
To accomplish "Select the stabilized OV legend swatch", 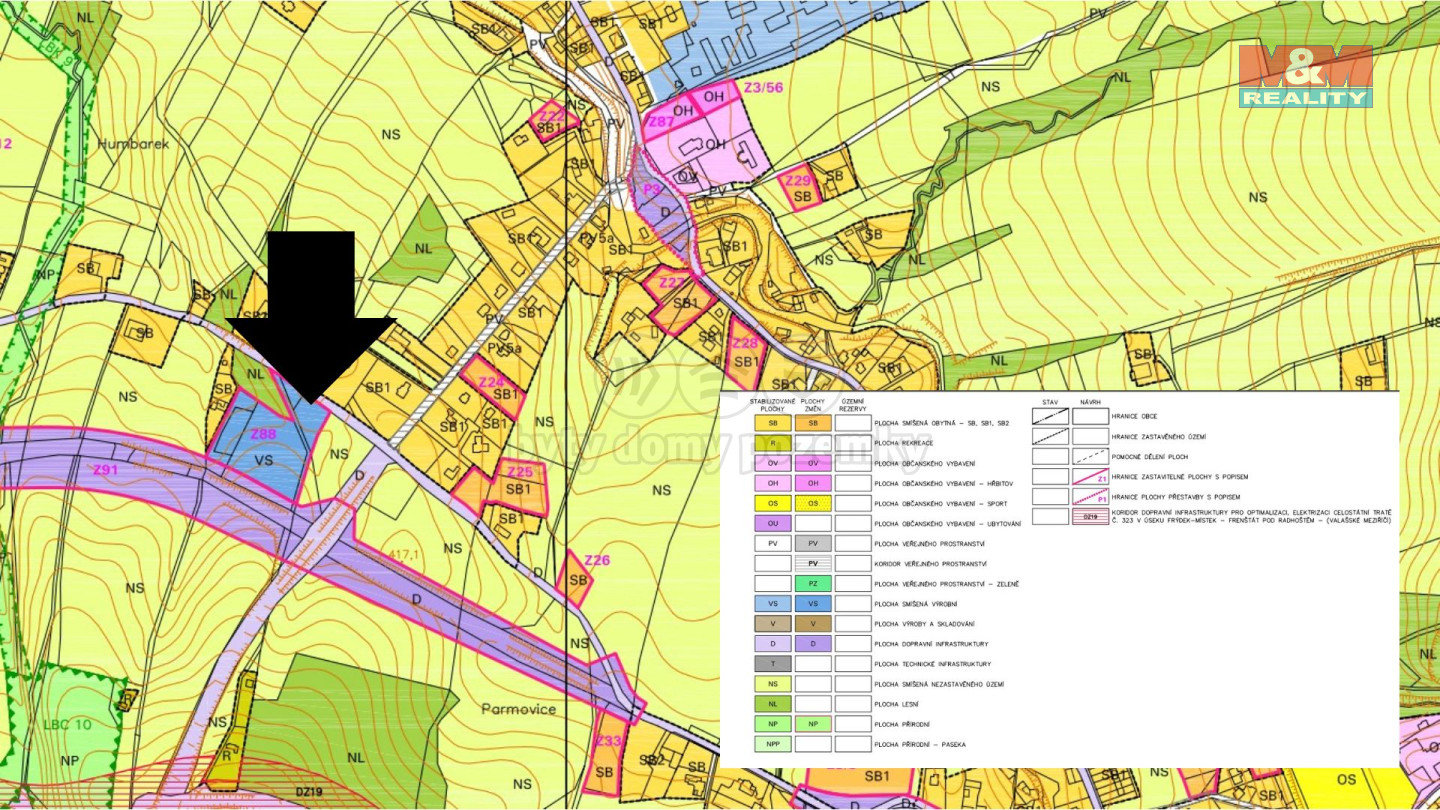I will (772, 463).
